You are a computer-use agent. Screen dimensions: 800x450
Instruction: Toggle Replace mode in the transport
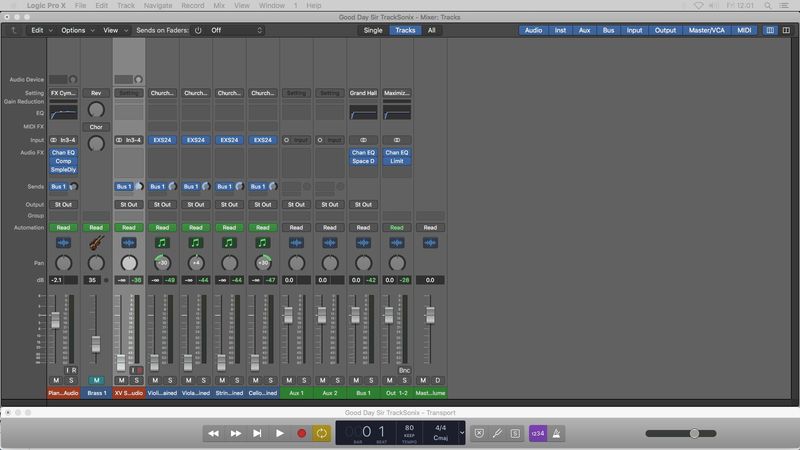click(x=479, y=433)
